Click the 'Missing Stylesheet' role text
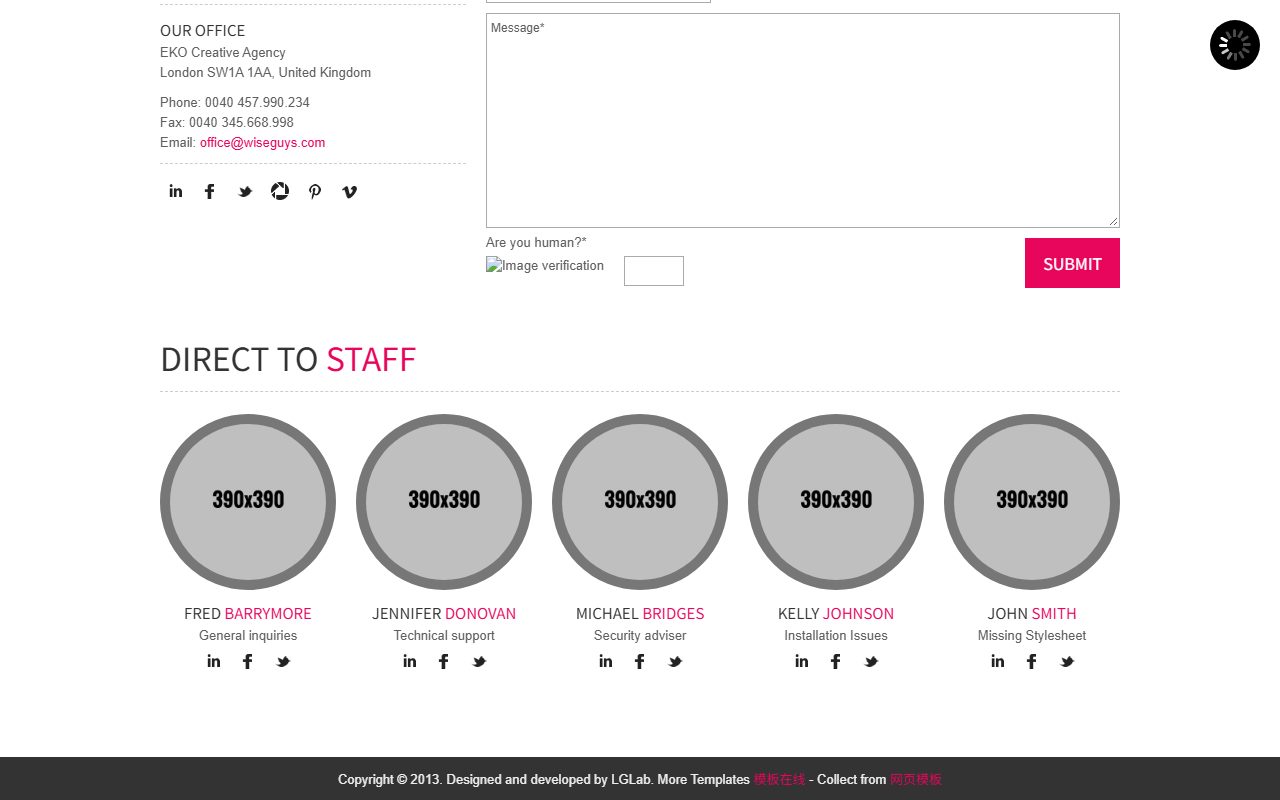Viewport: 1280px width, 800px height. 1032,635
